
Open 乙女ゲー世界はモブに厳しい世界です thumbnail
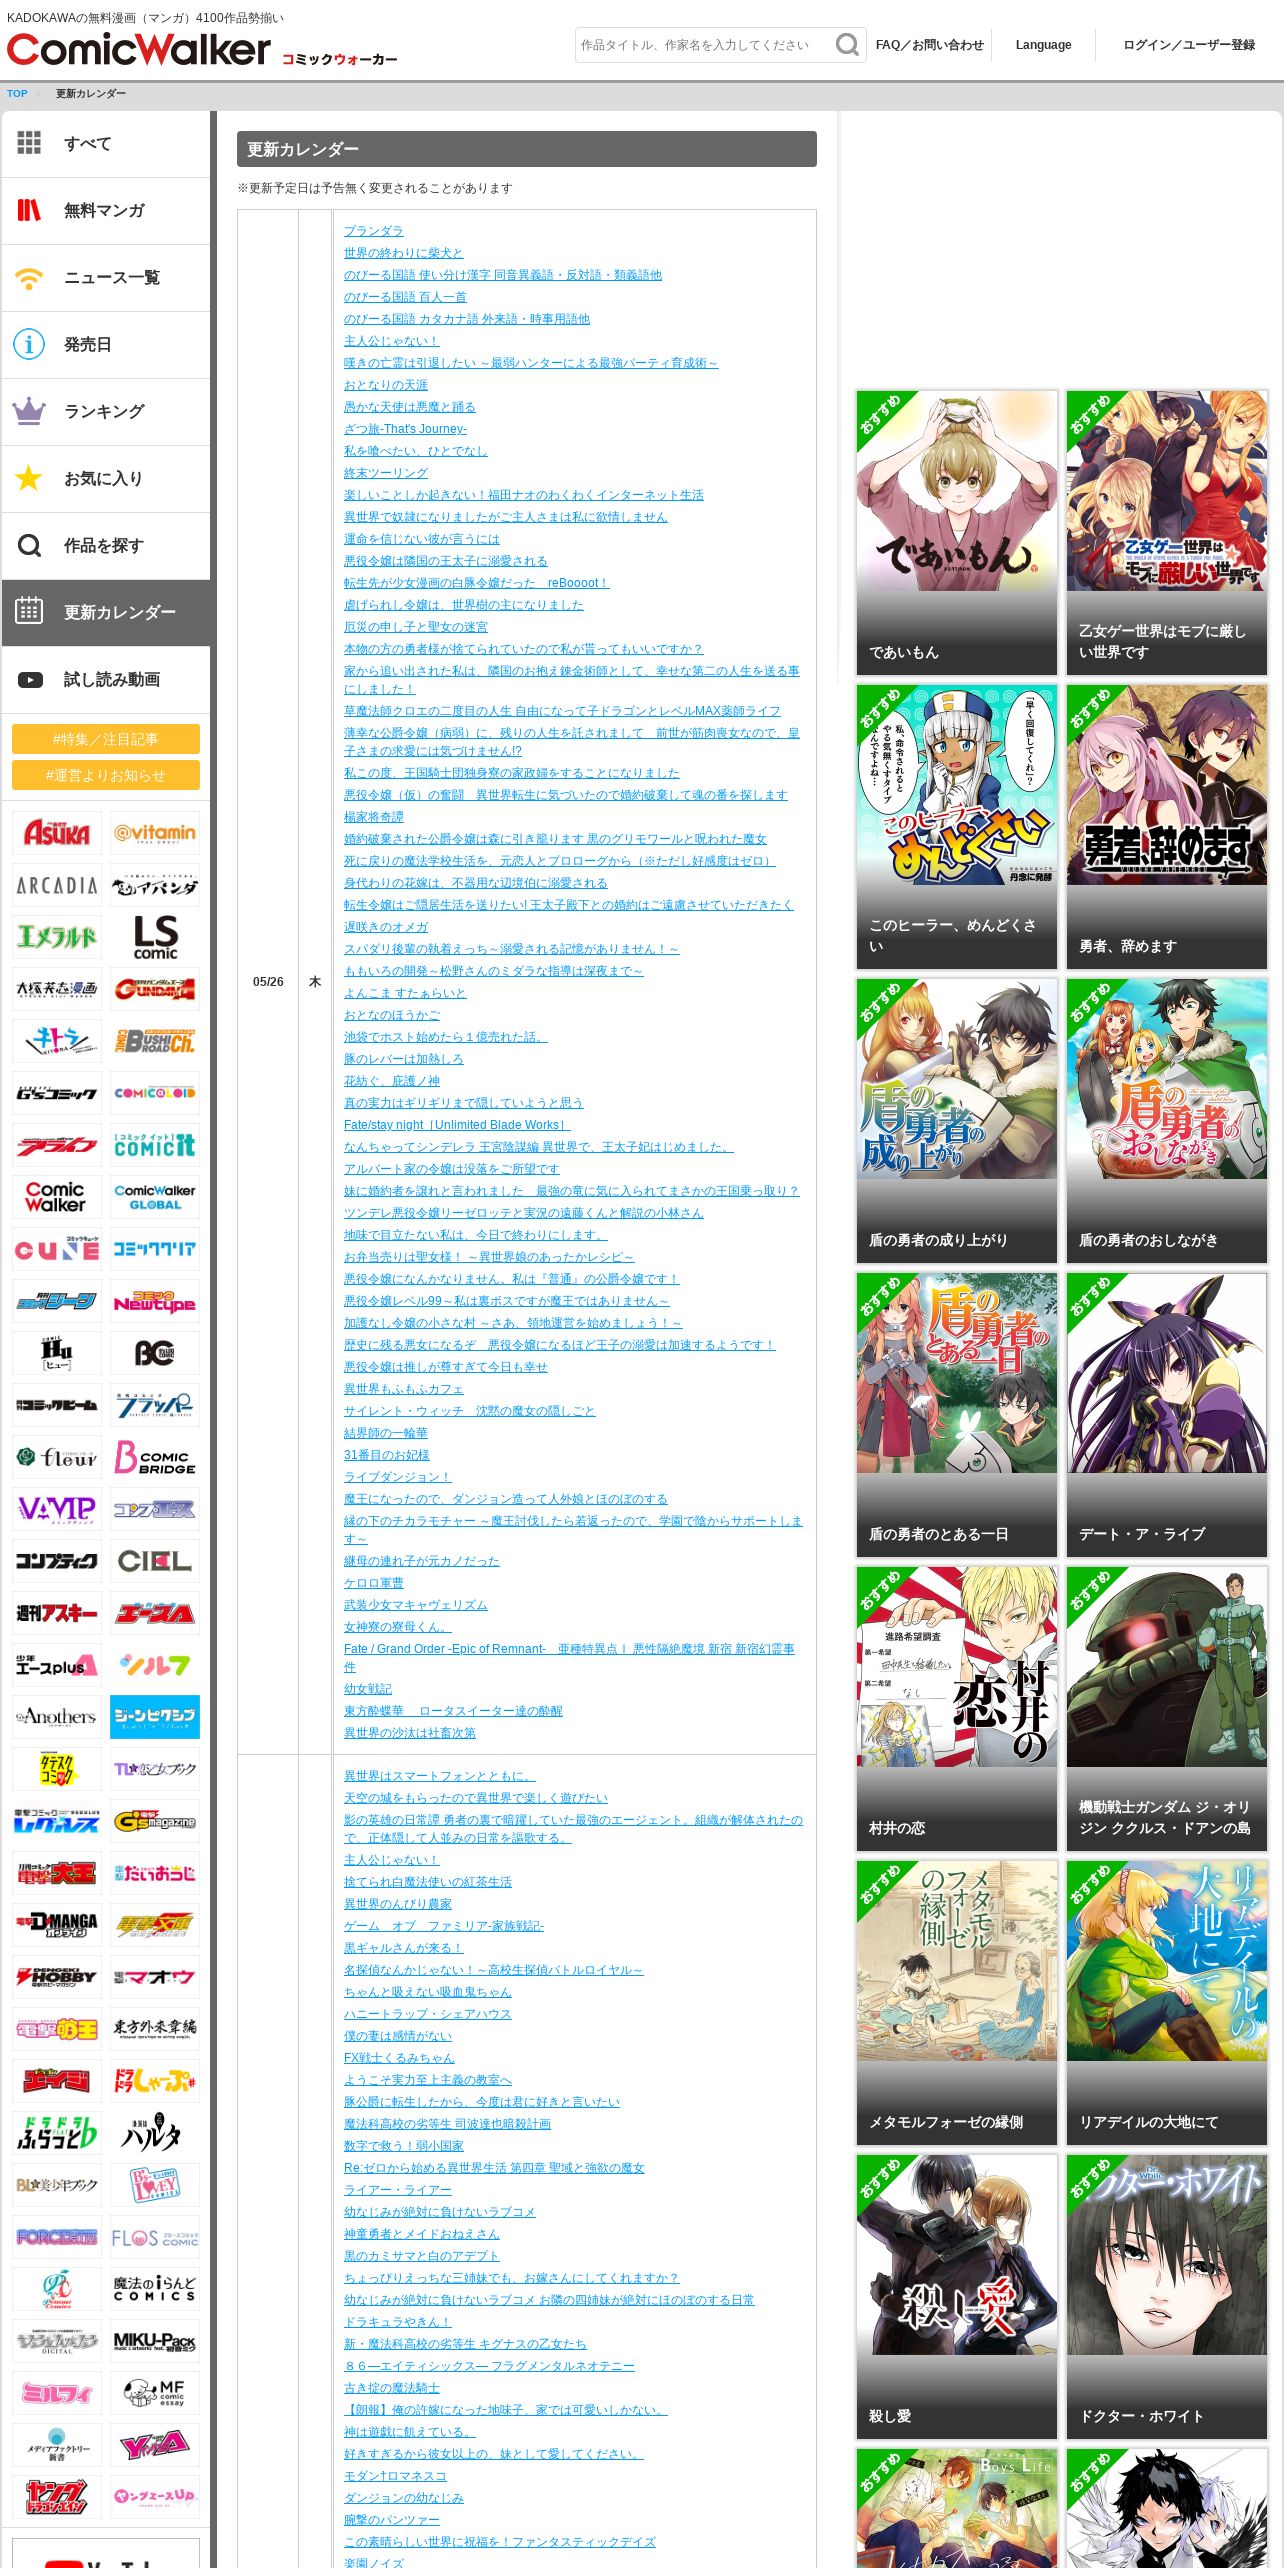(x=1166, y=532)
